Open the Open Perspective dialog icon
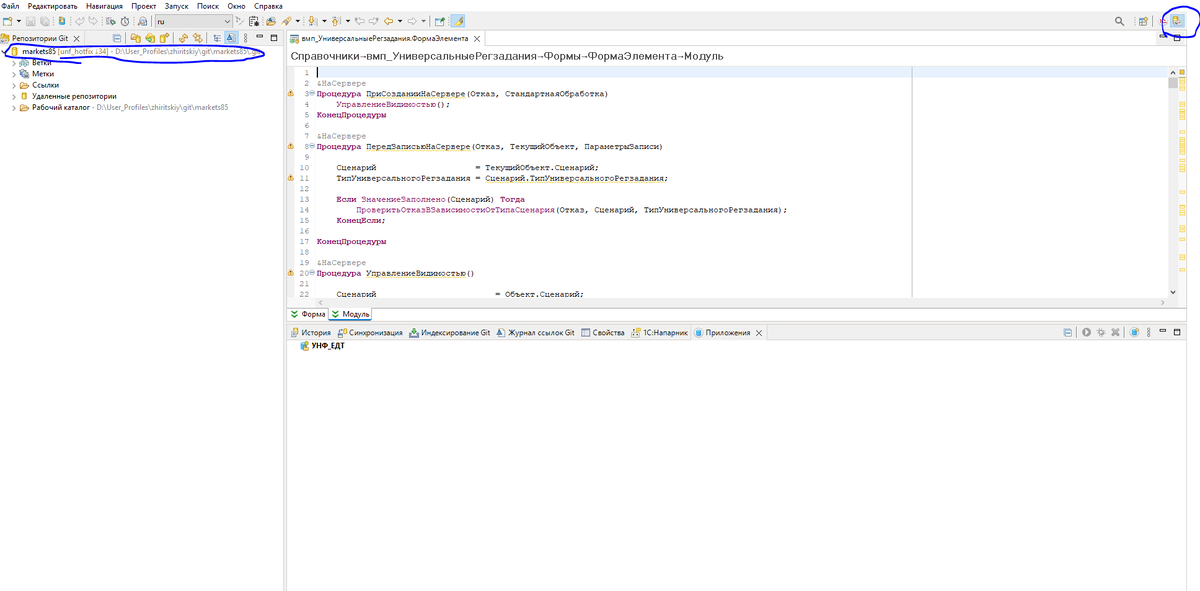Screen dimensions: 1200x591 [1143, 21]
